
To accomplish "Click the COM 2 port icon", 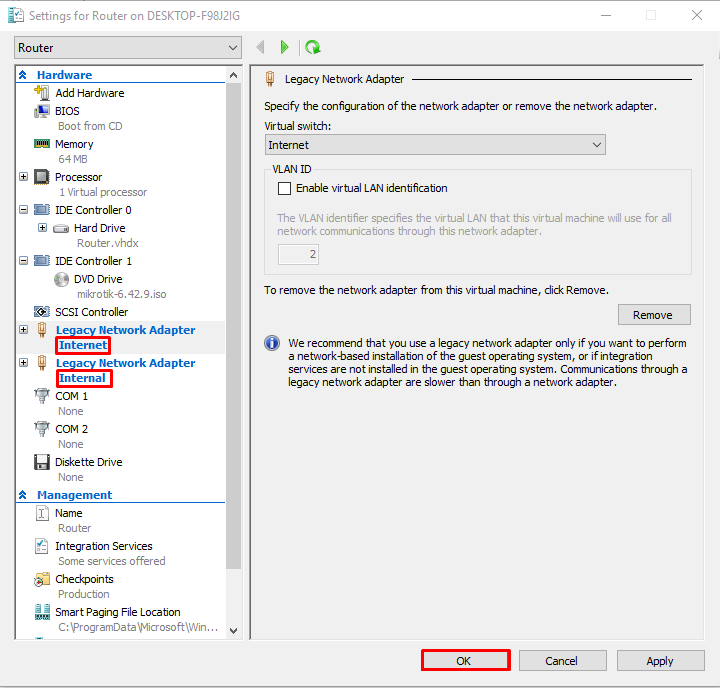I will (42, 429).
